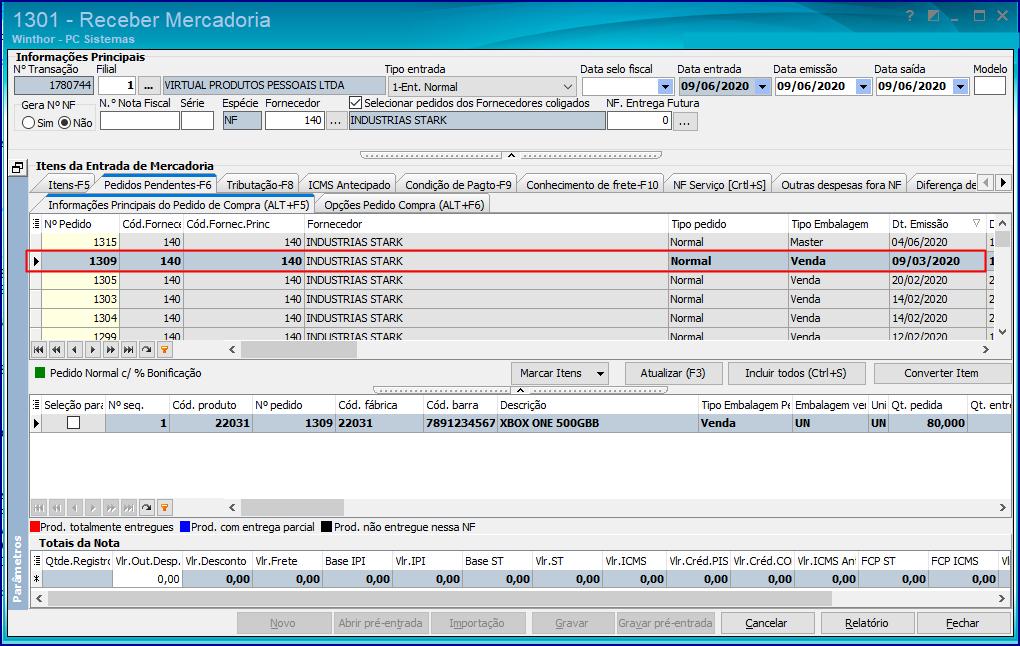Collapse the pending orders section chevron above items

(520, 390)
